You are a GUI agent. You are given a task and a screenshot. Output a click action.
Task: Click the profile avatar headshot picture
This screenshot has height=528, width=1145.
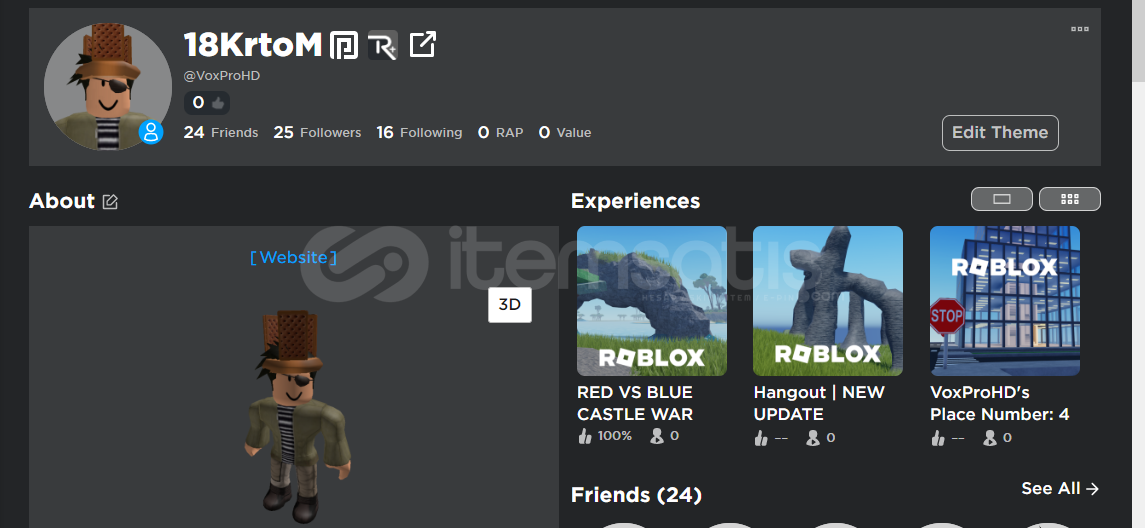[x=107, y=86]
